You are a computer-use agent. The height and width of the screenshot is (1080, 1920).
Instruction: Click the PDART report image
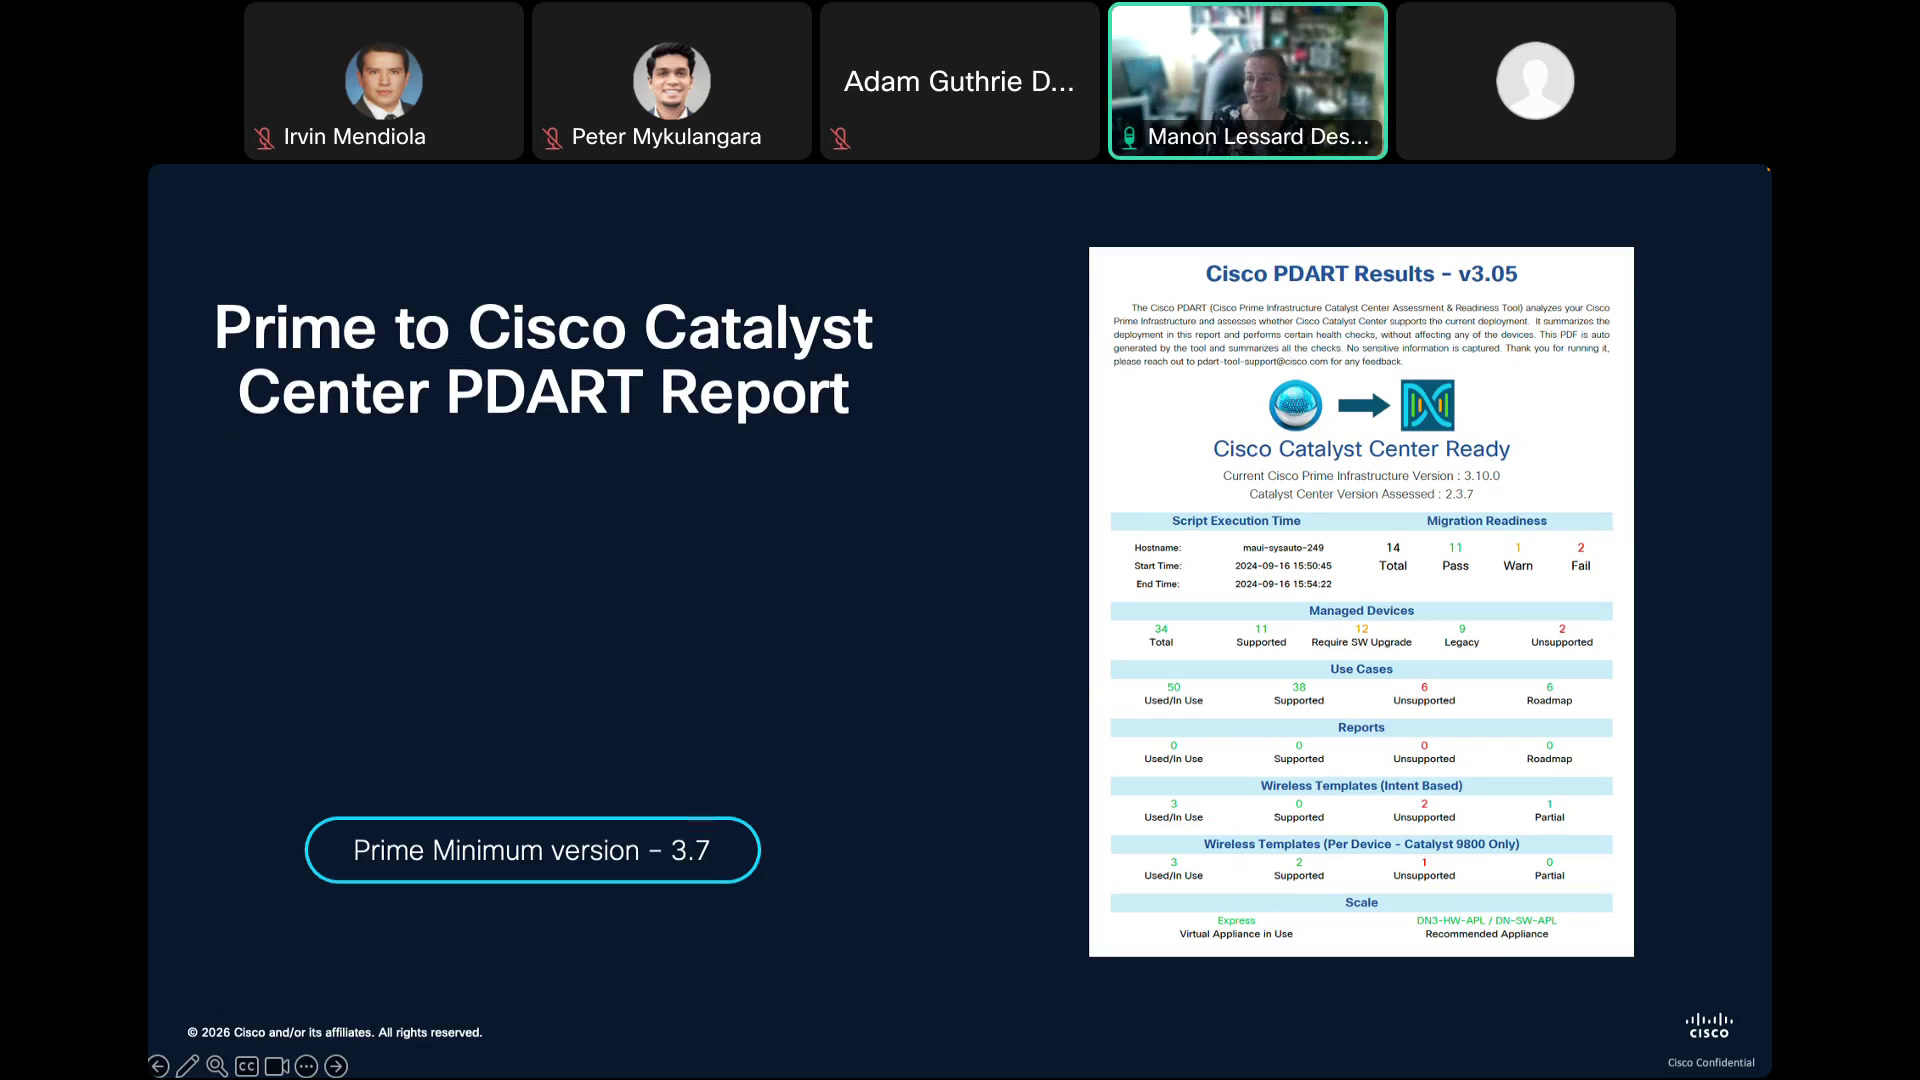click(x=1361, y=602)
